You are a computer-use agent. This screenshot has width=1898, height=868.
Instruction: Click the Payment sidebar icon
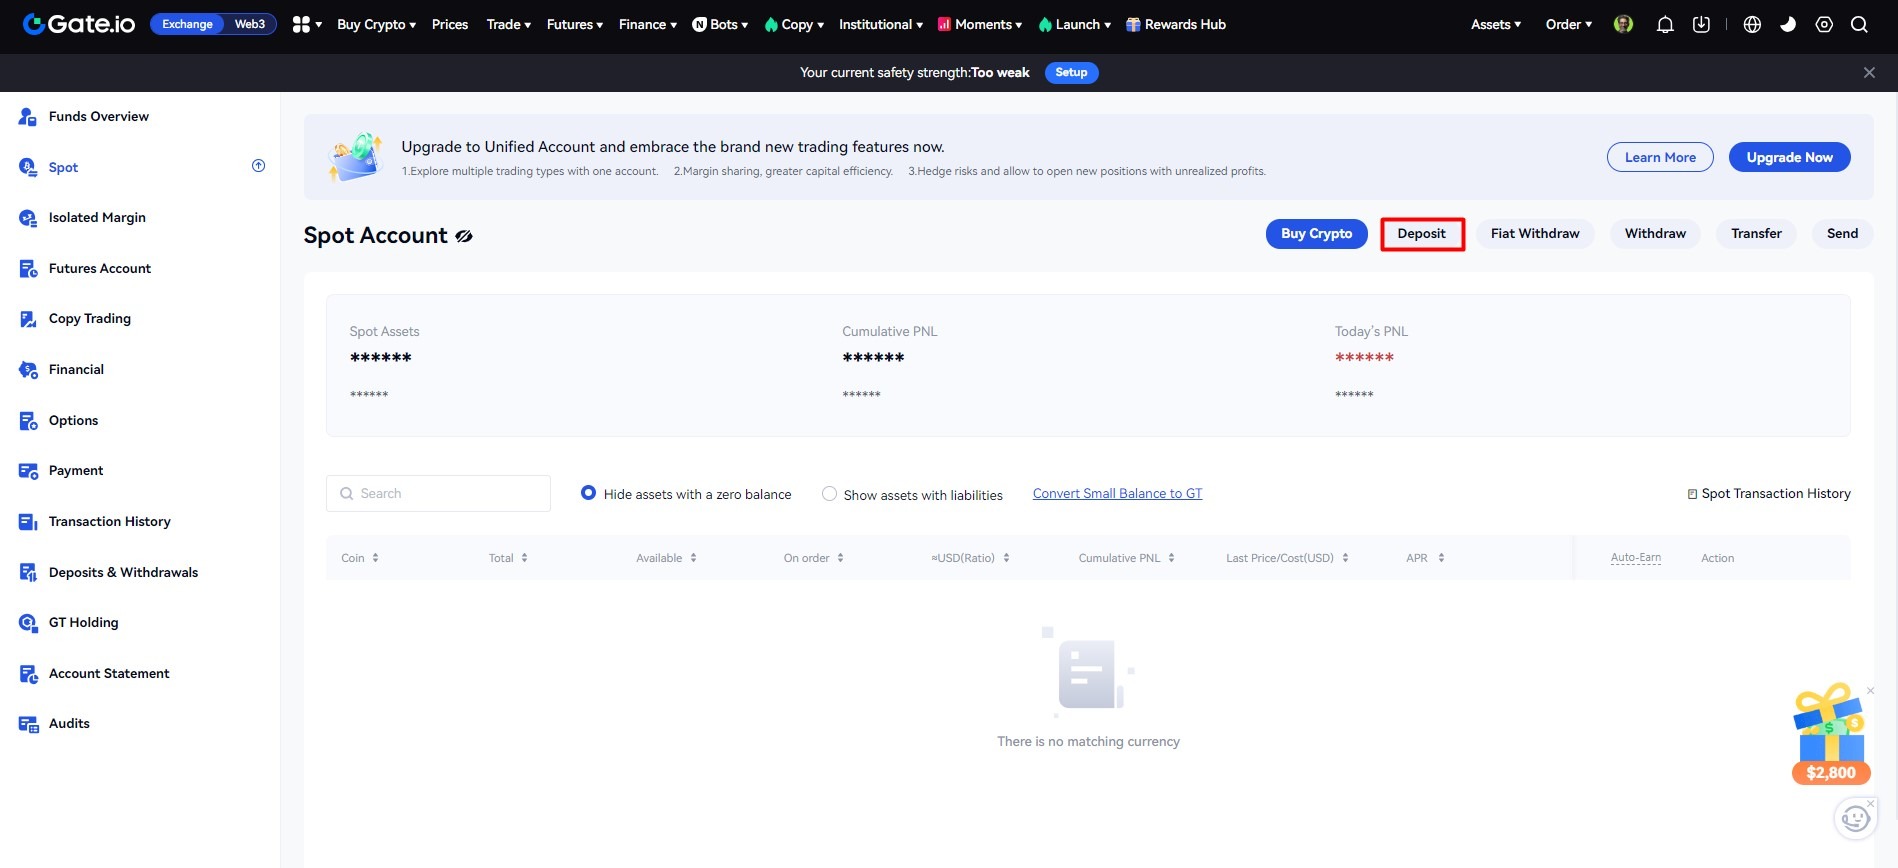(28, 471)
